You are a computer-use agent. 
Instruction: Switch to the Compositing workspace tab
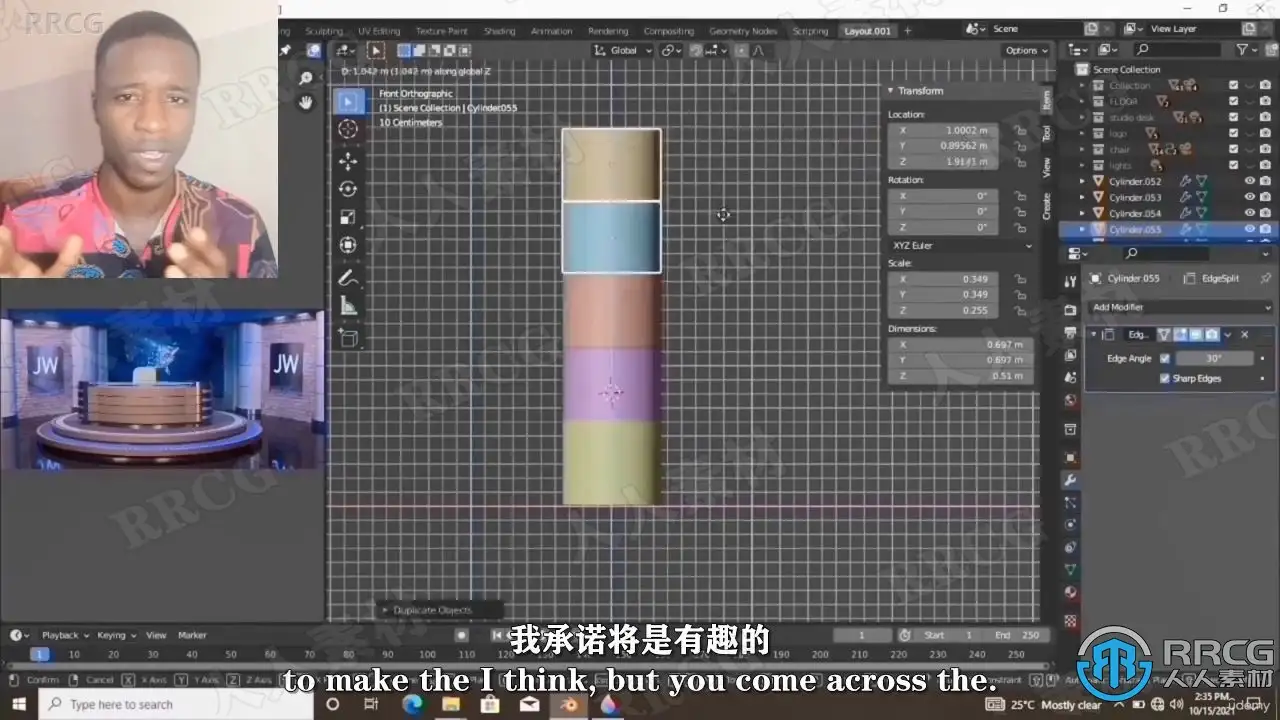668,31
